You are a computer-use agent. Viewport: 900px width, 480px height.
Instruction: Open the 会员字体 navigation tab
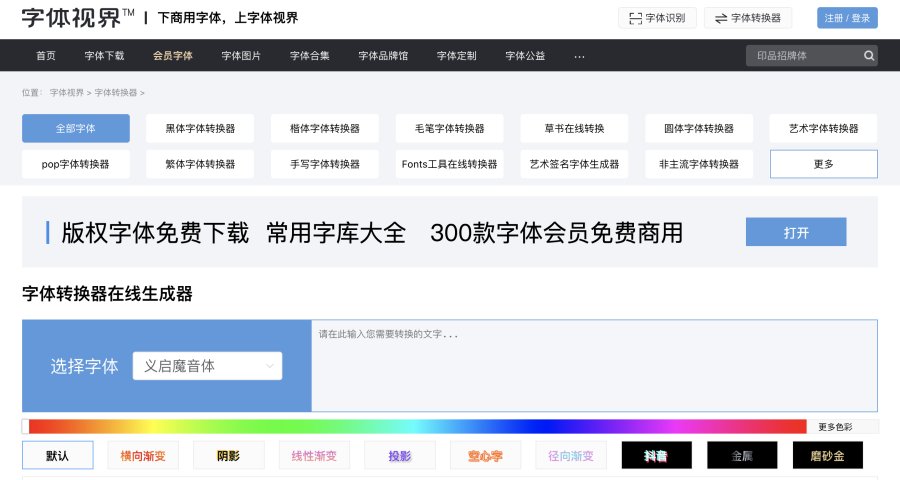pos(173,56)
